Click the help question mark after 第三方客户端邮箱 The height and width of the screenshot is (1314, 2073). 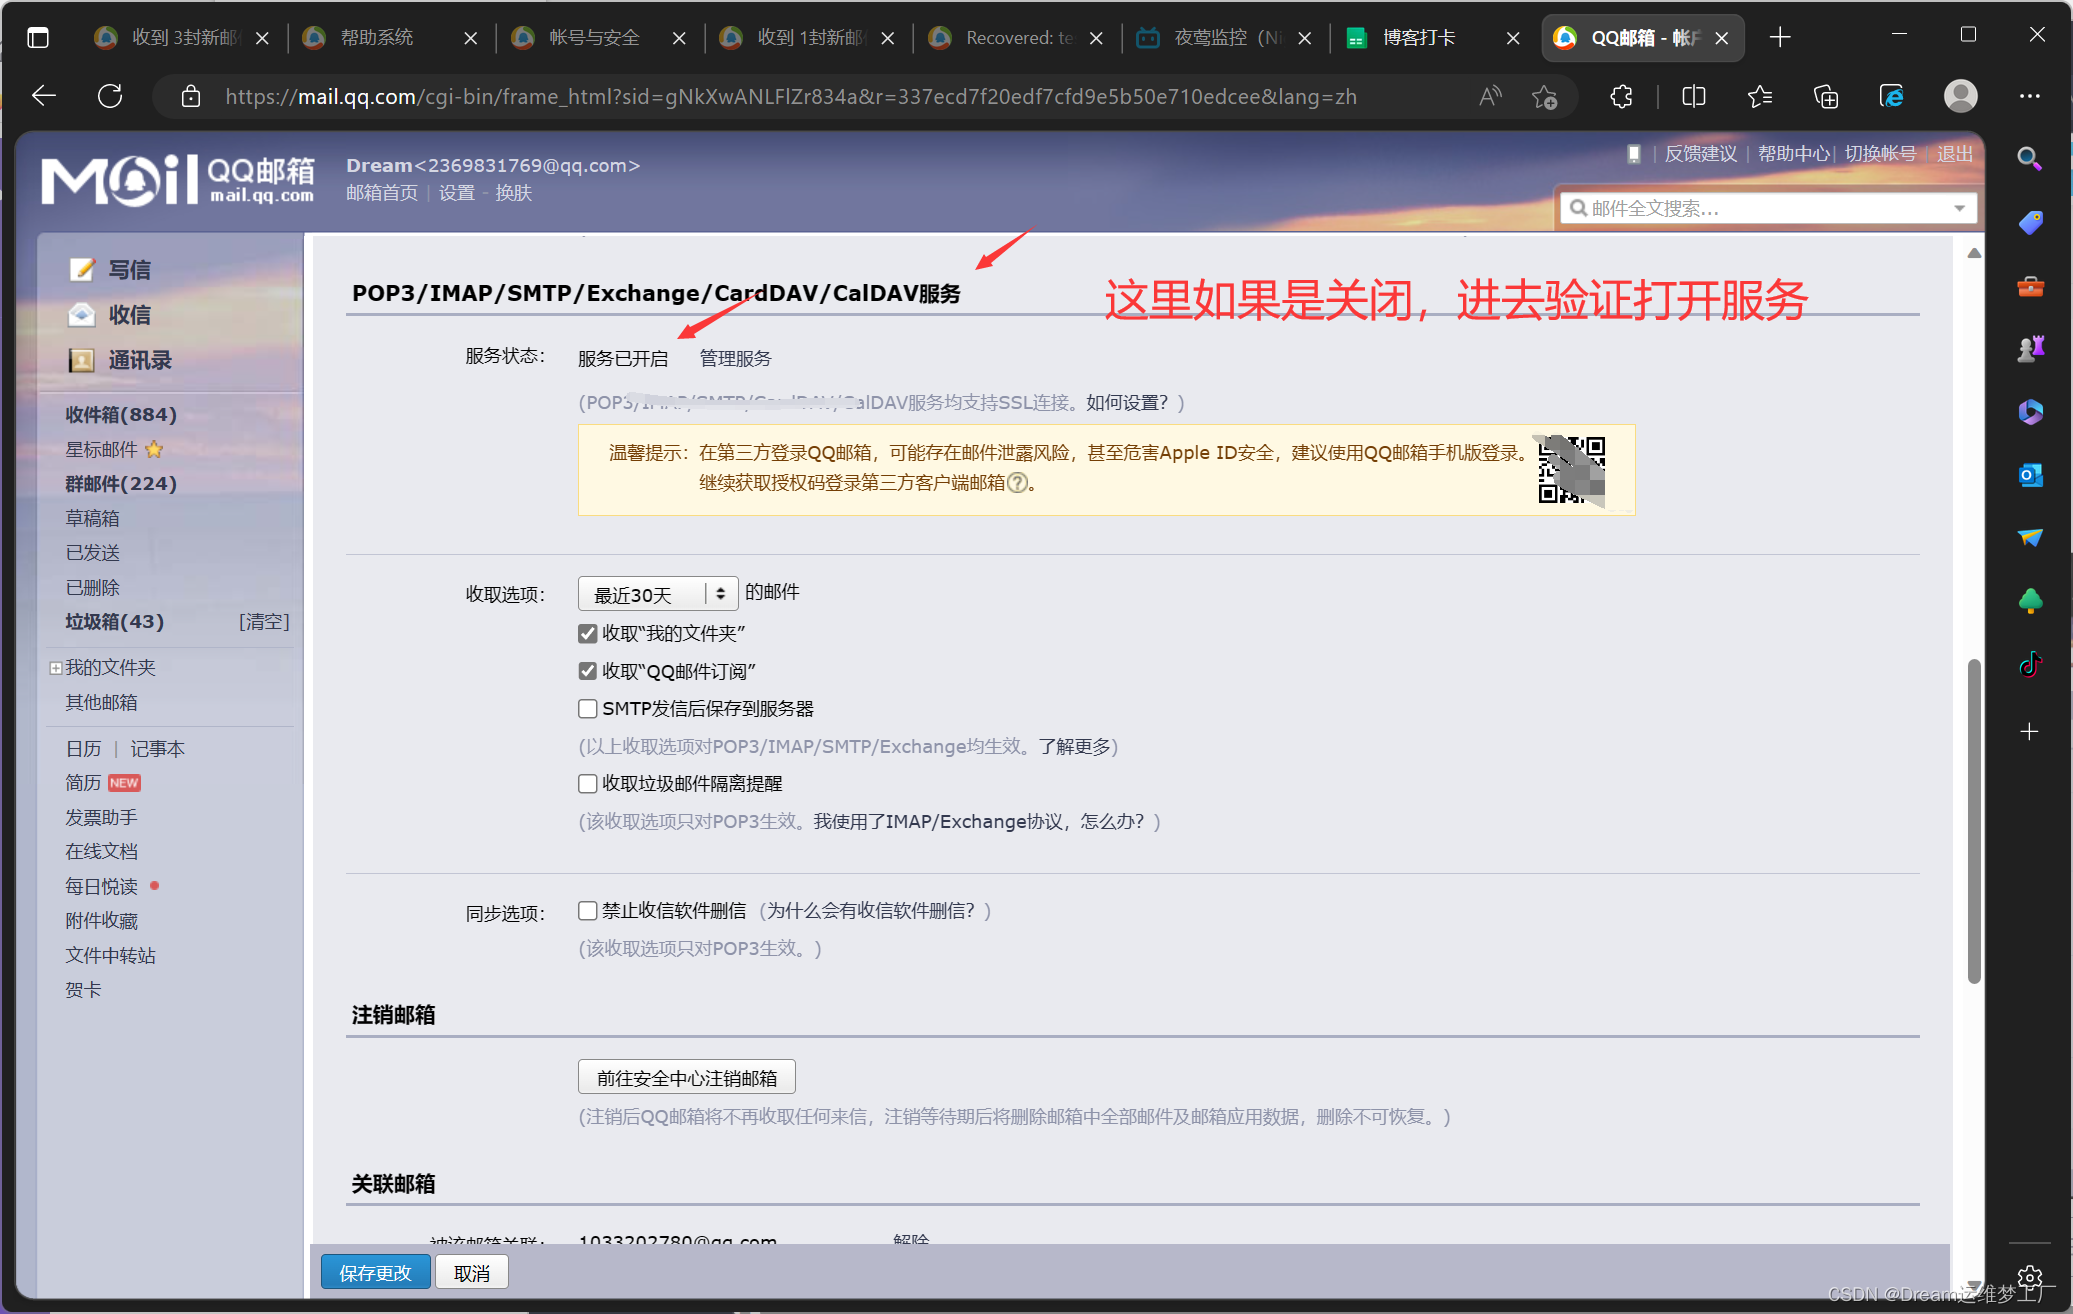click(x=1017, y=483)
